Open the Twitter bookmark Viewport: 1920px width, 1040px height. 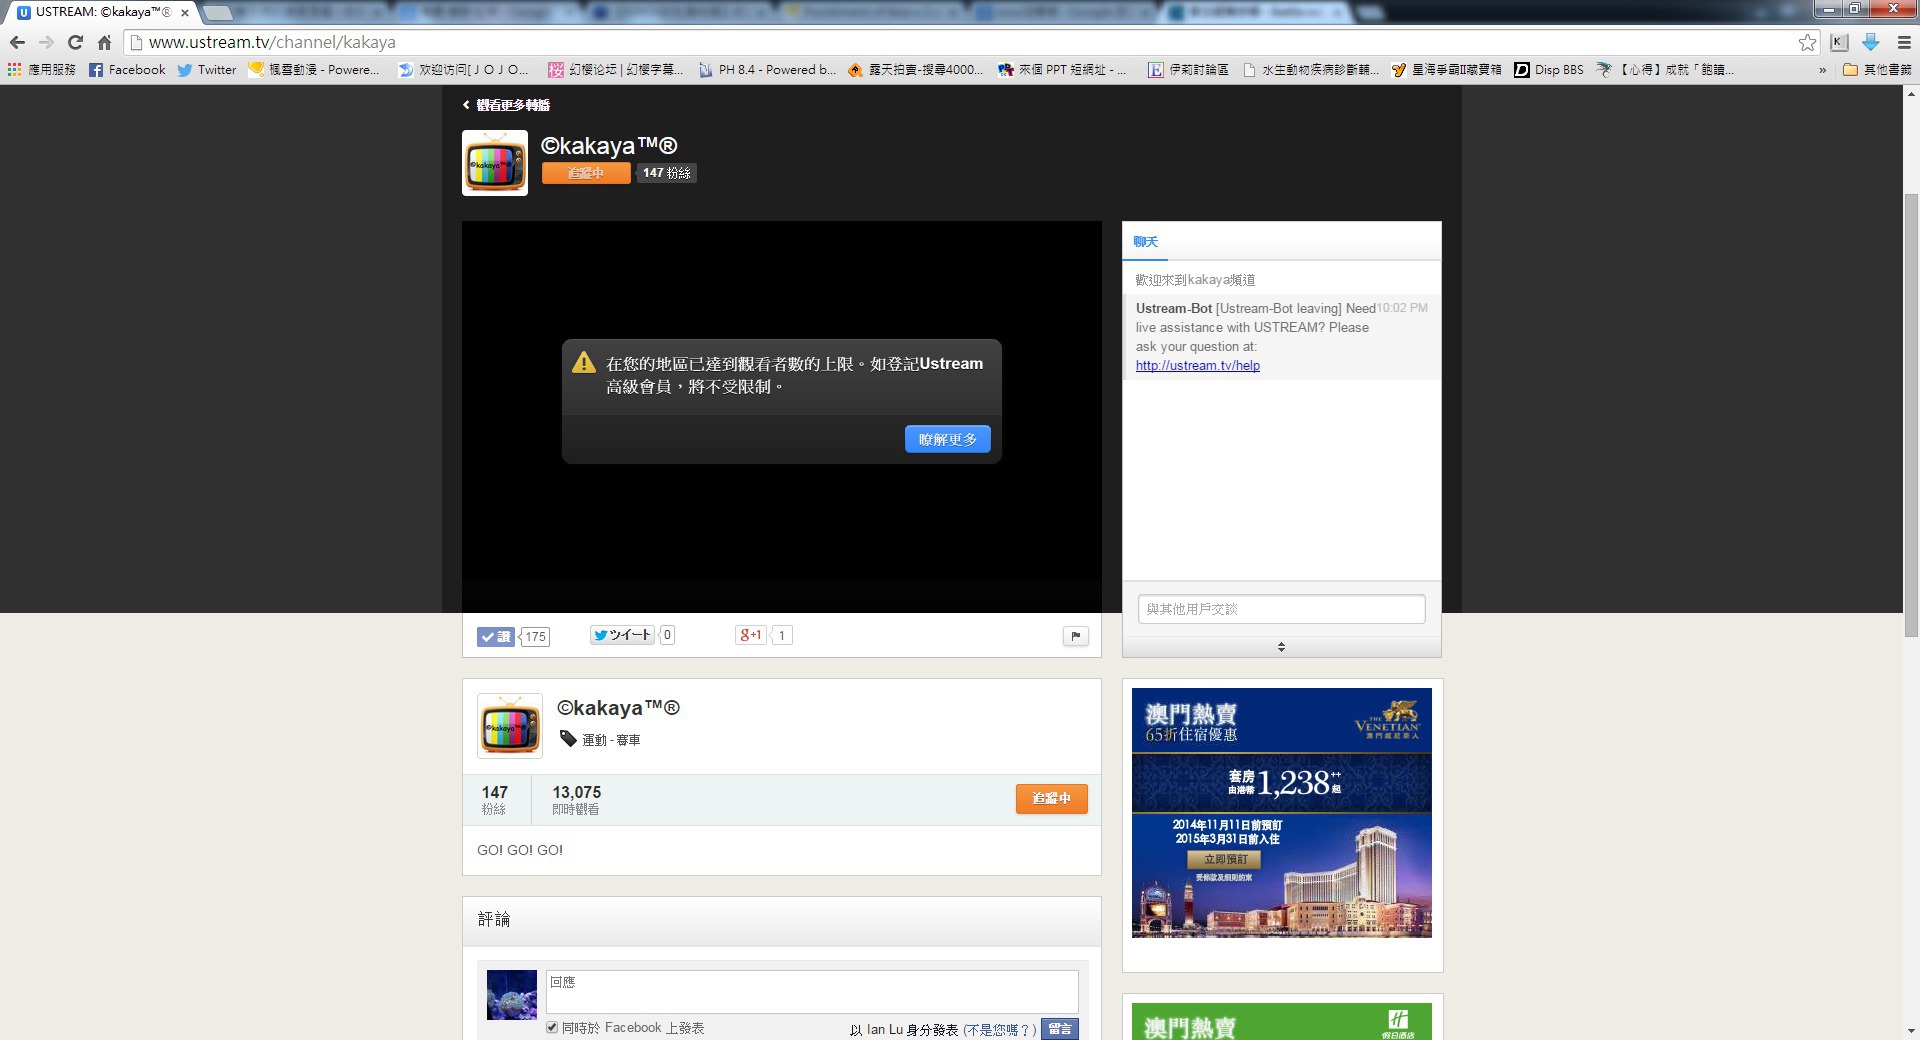(207, 69)
